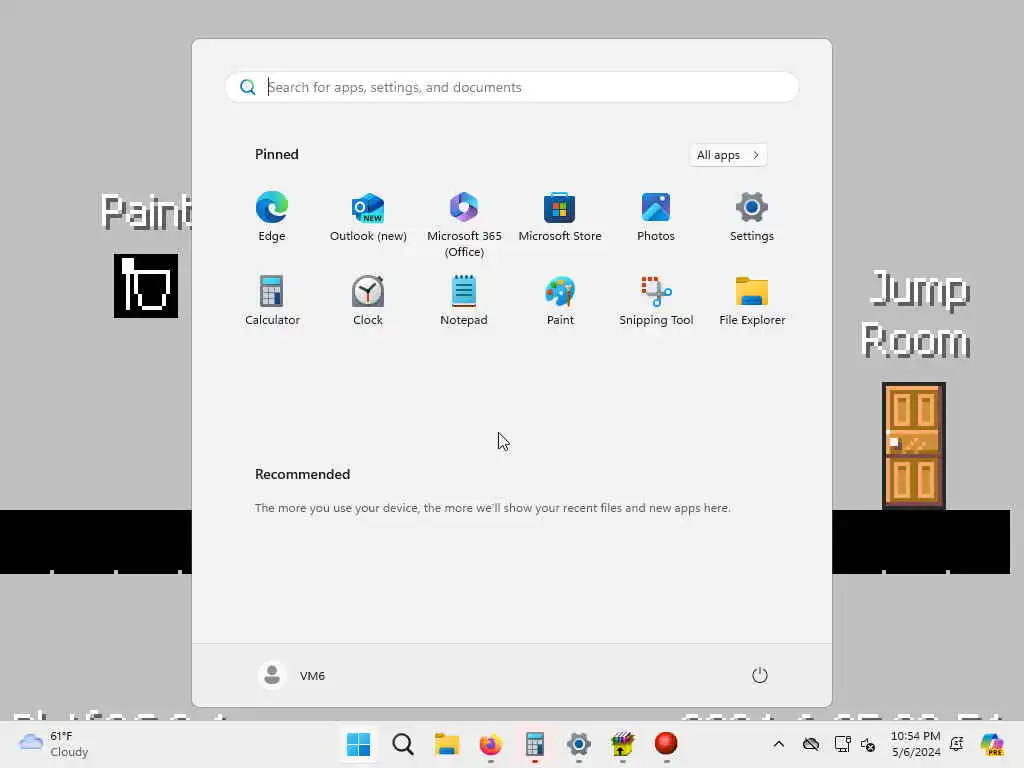
Task: Launch Notepad
Action: [464, 301]
